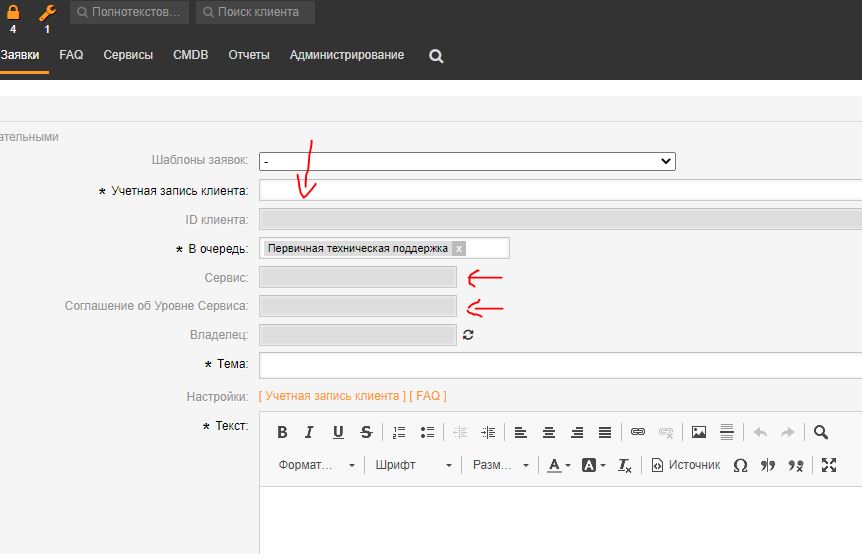Open the Администрирование menu
Image resolution: width=862 pixels, height=554 pixels.
[x=347, y=55]
